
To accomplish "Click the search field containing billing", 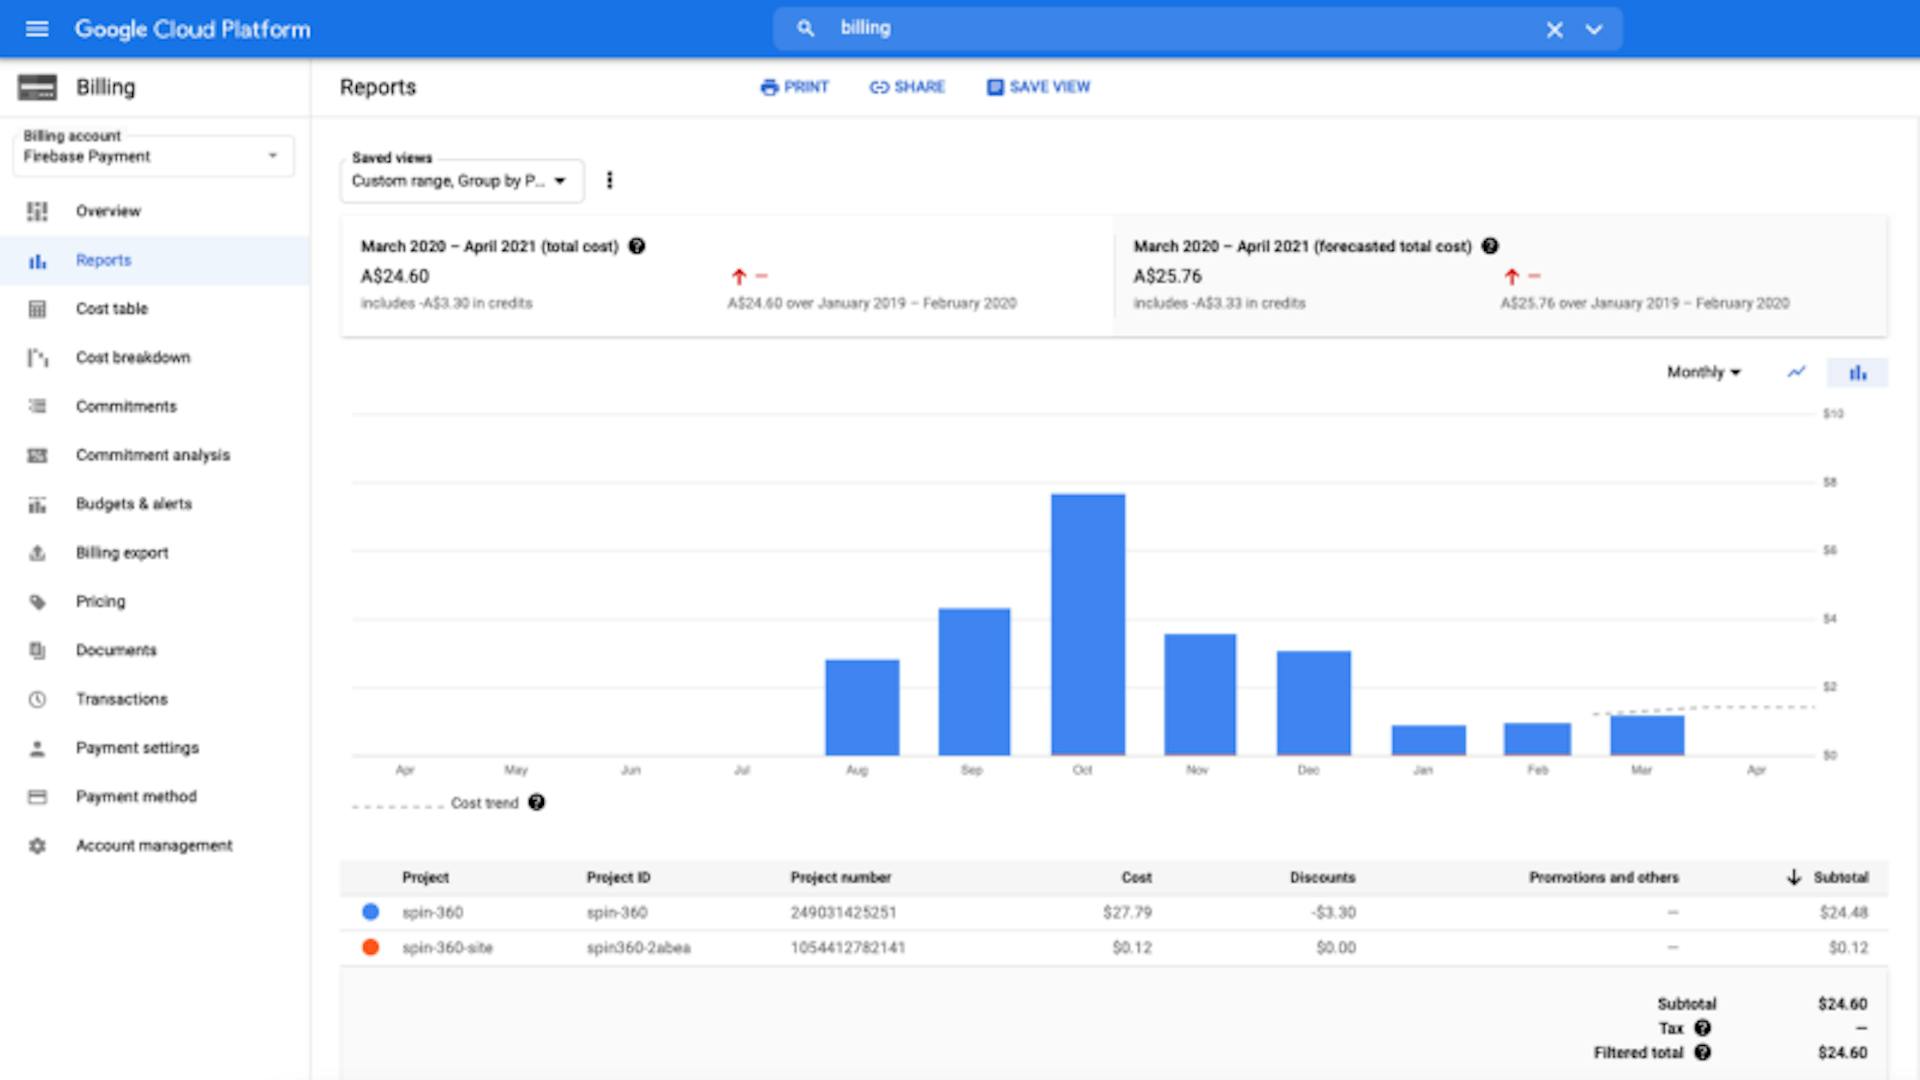I will tap(1197, 28).
